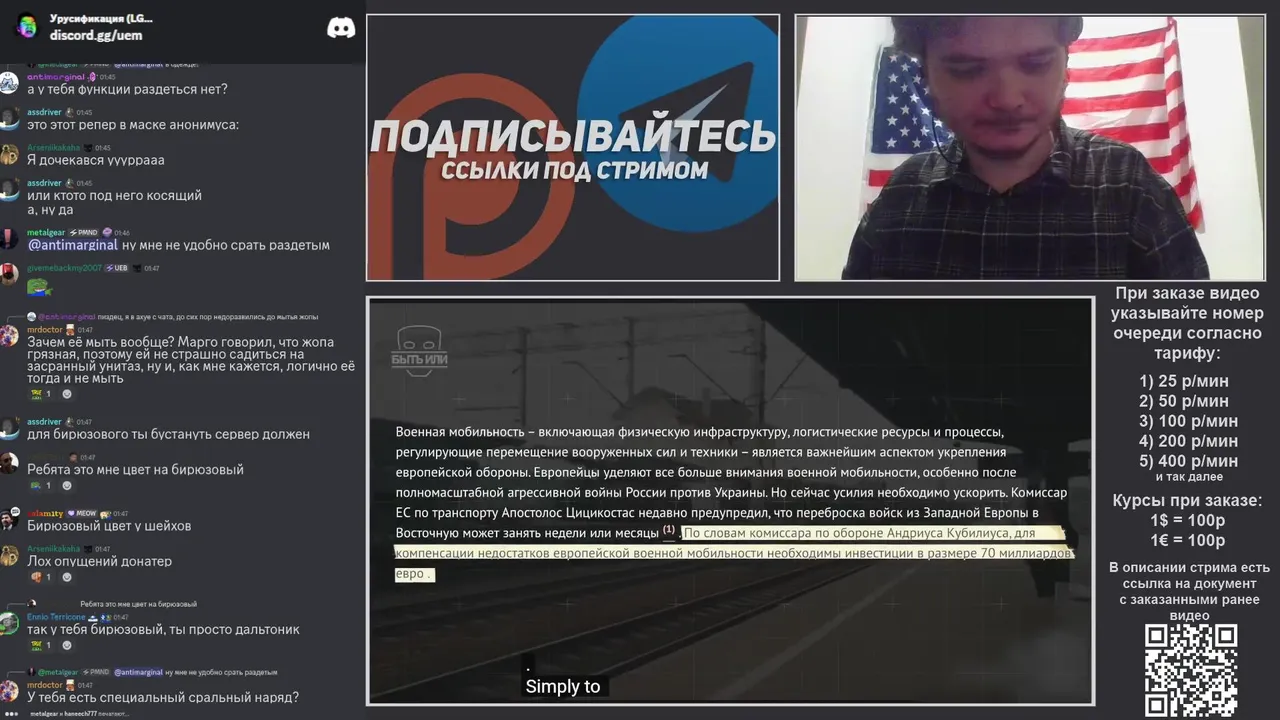
Task: Click the '1€ = 100р' exchange rate text
Action: (x=1188, y=541)
